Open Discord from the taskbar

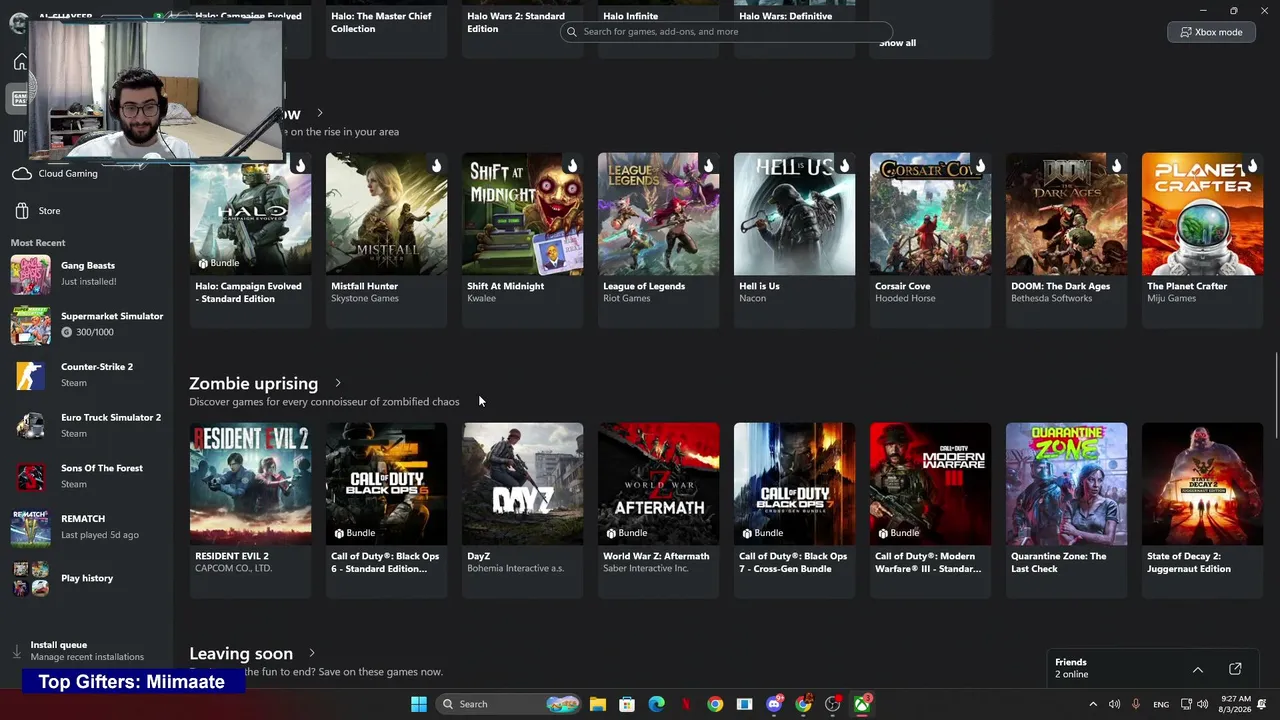click(x=774, y=704)
